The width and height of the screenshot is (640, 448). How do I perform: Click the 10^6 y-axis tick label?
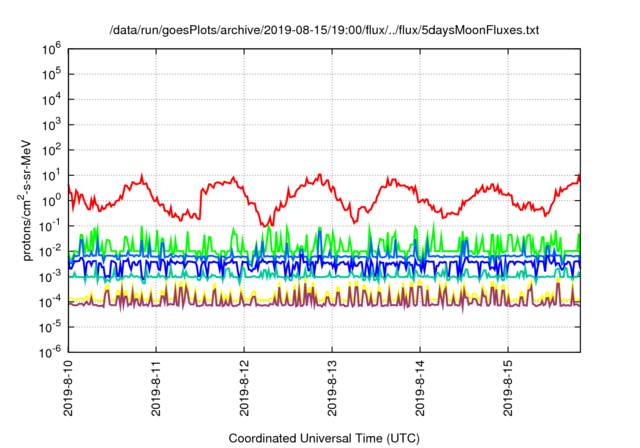pyautogui.click(x=51, y=49)
